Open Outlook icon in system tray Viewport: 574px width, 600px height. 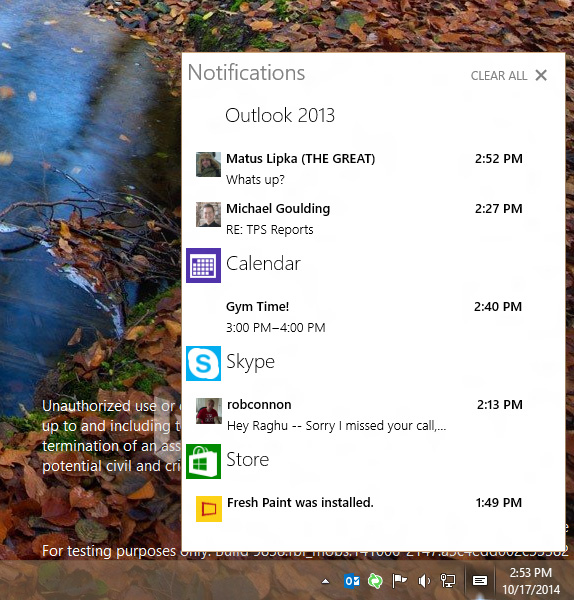coord(352,581)
